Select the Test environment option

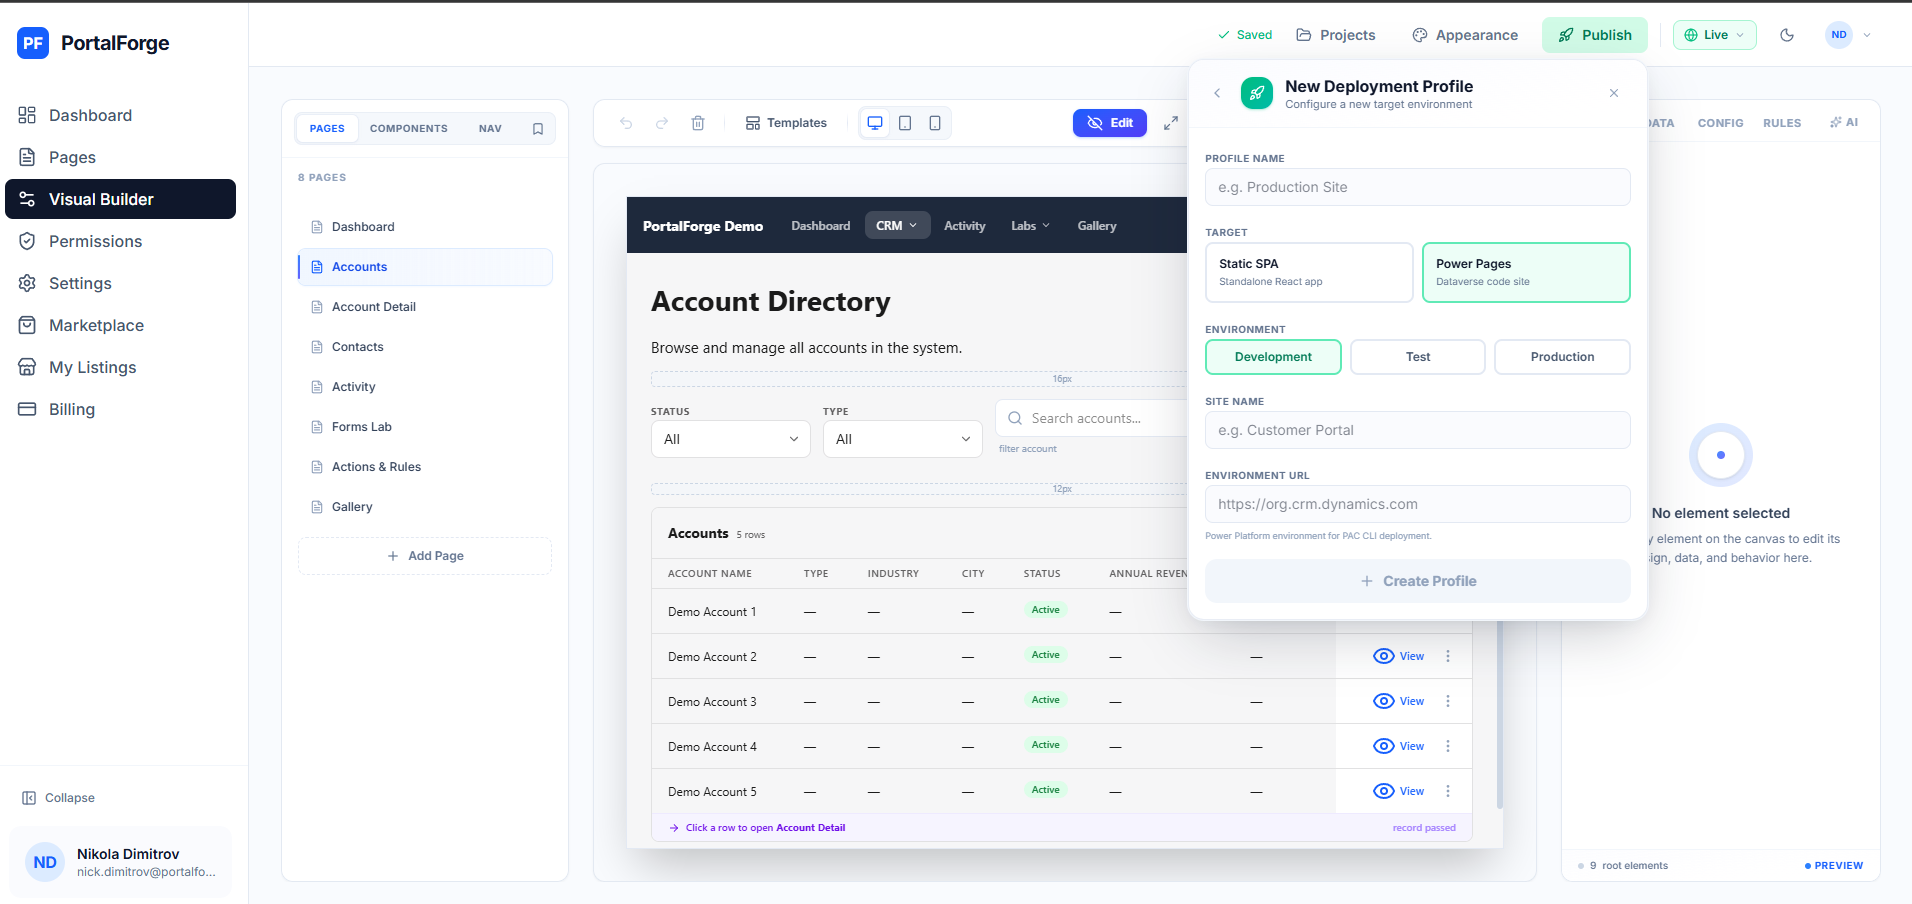1417,357
